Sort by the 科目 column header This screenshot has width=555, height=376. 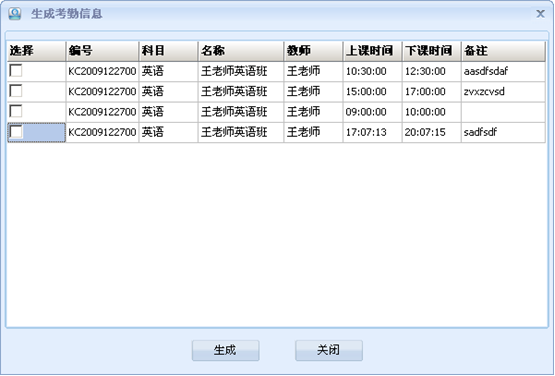coord(168,51)
